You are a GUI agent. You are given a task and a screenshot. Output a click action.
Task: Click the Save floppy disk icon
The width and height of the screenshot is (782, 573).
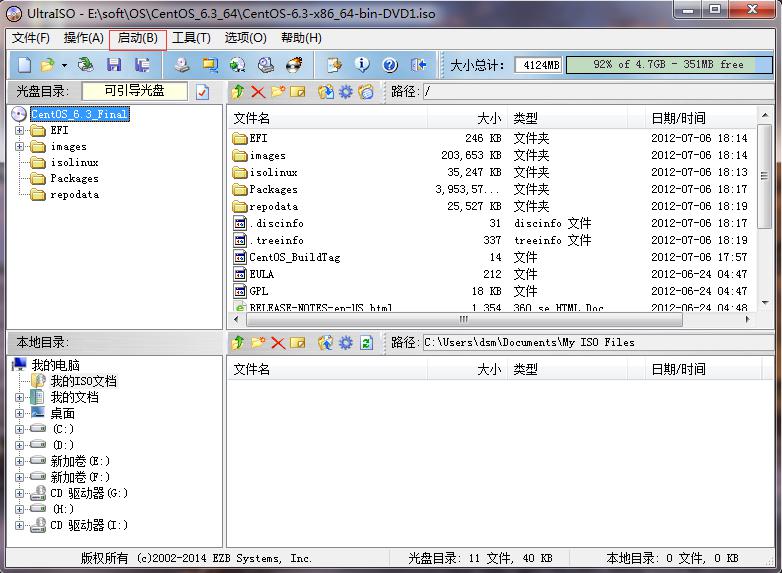pyautogui.click(x=114, y=65)
